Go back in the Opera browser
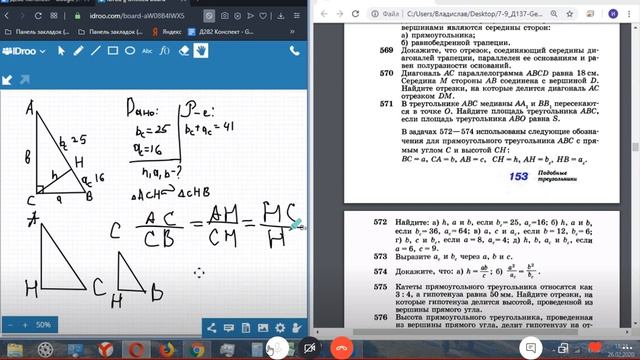640x360 pixels. click(x=7, y=16)
